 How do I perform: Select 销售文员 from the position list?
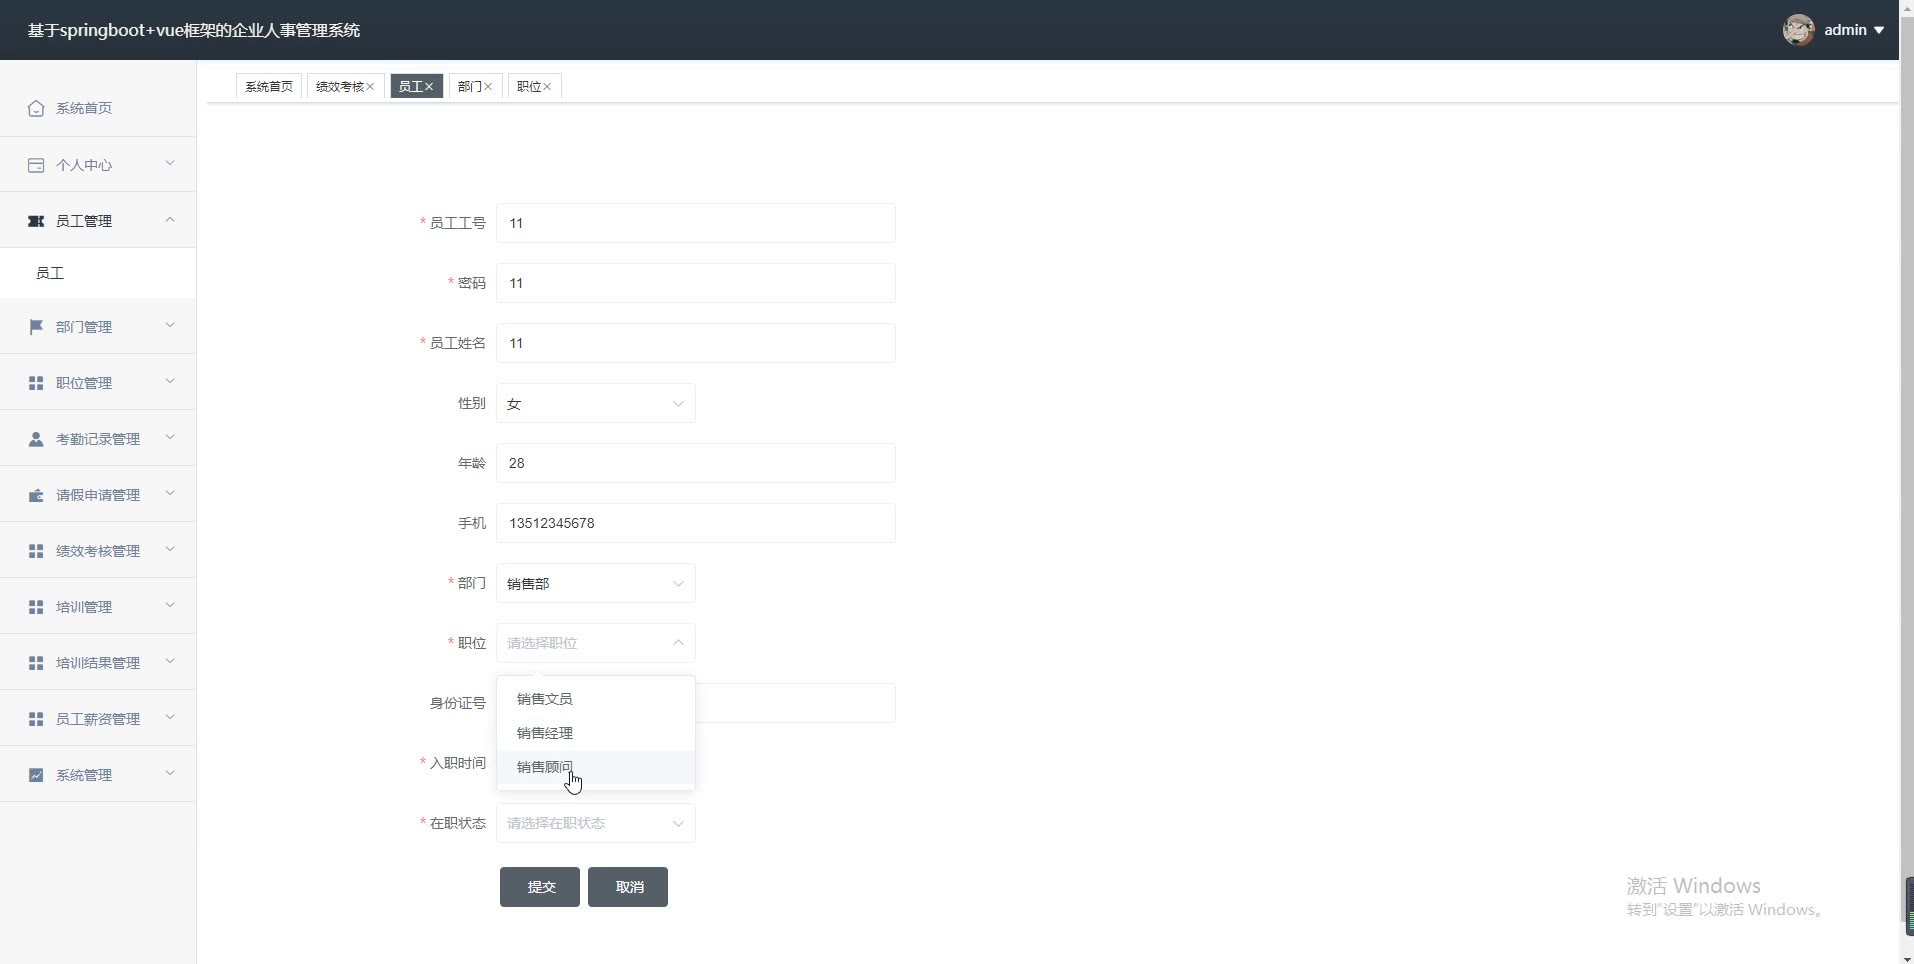click(596, 699)
